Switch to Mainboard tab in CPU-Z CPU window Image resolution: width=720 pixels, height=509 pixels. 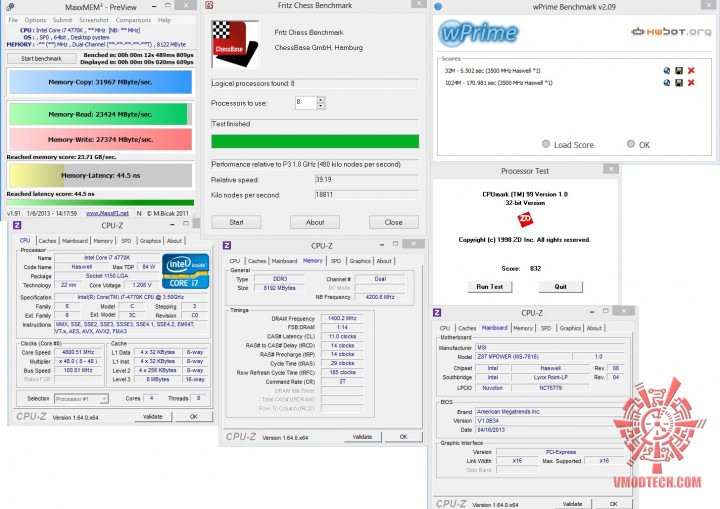(x=74, y=241)
